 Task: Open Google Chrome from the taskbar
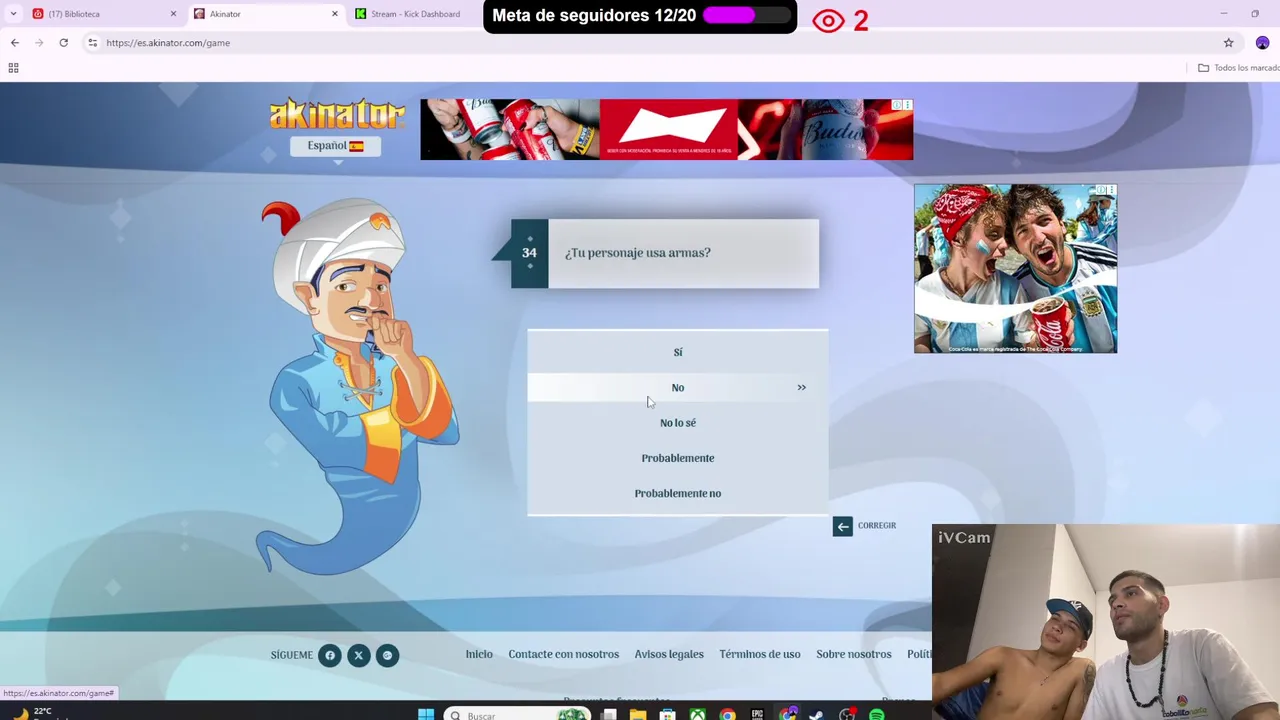pyautogui.click(x=728, y=715)
